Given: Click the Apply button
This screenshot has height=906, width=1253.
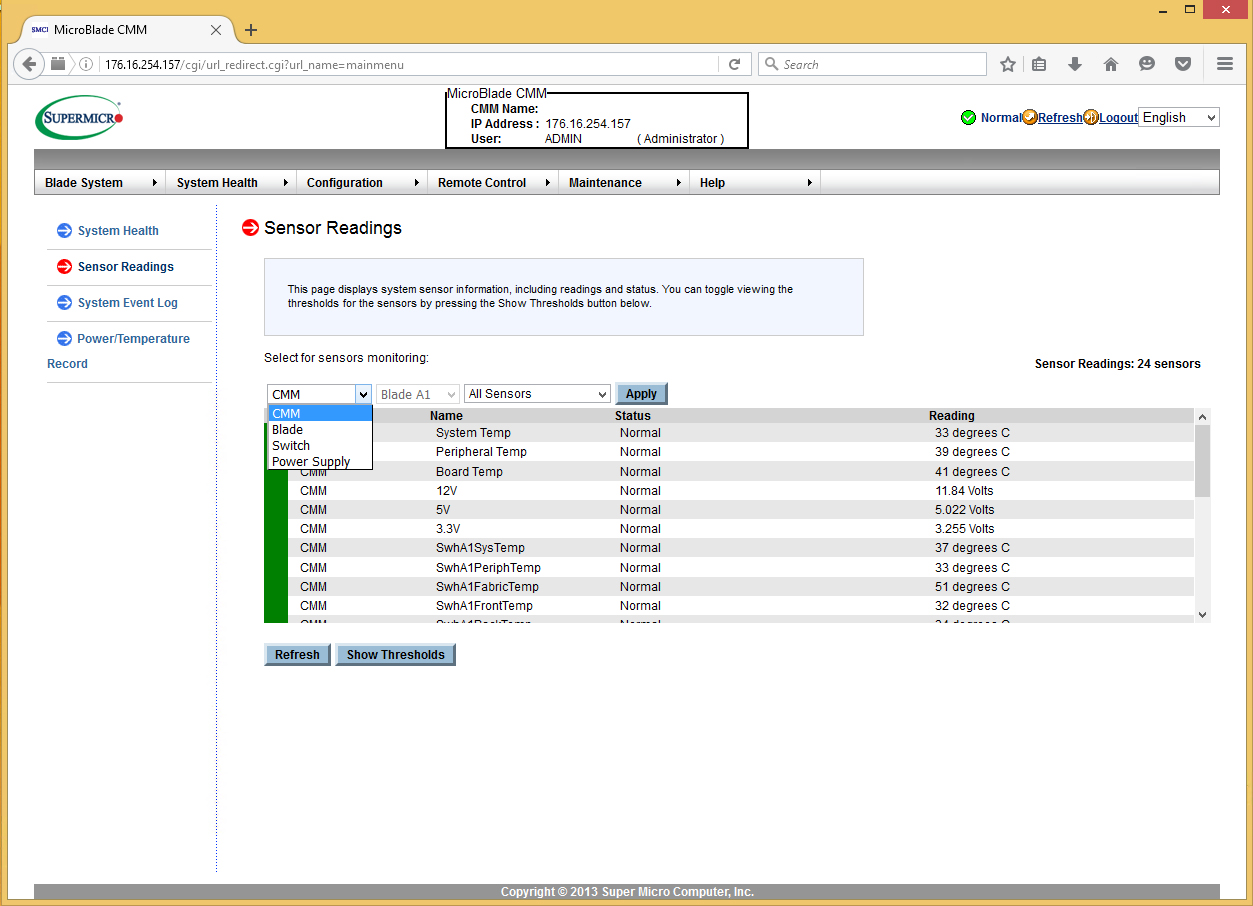Looking at the screenshot, I should click(641, 394).
